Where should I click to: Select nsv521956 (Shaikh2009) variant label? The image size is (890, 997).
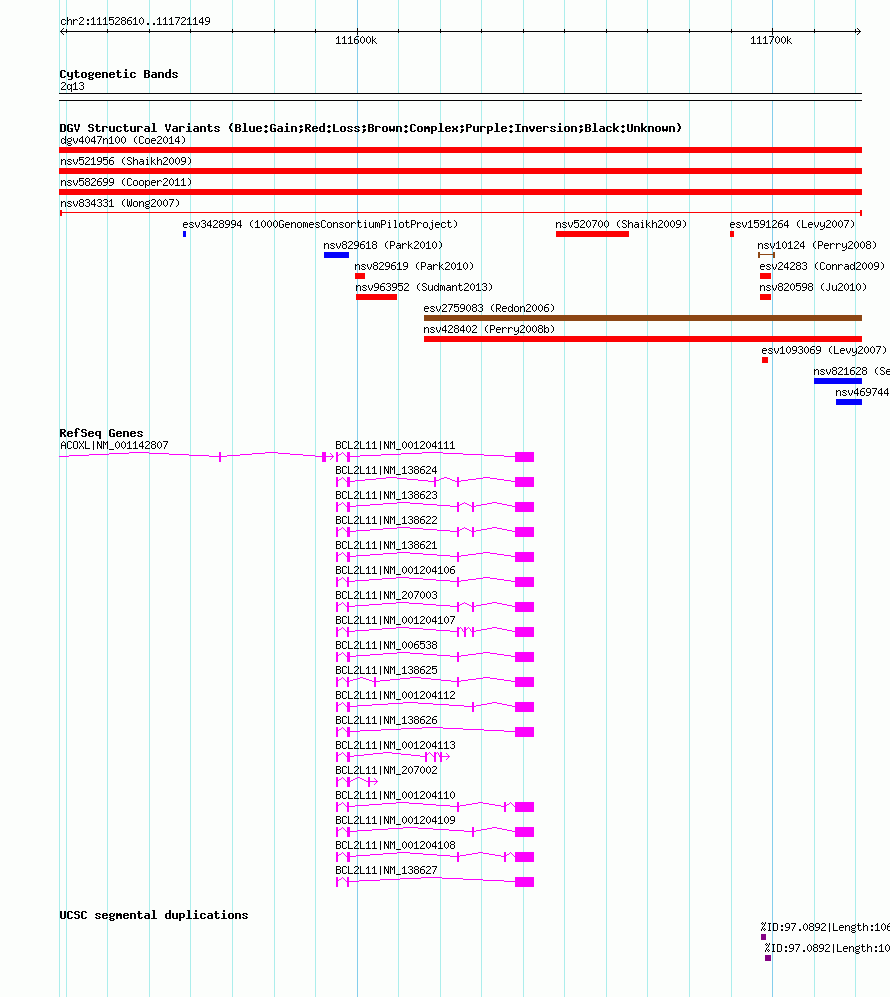click(126, 161)
